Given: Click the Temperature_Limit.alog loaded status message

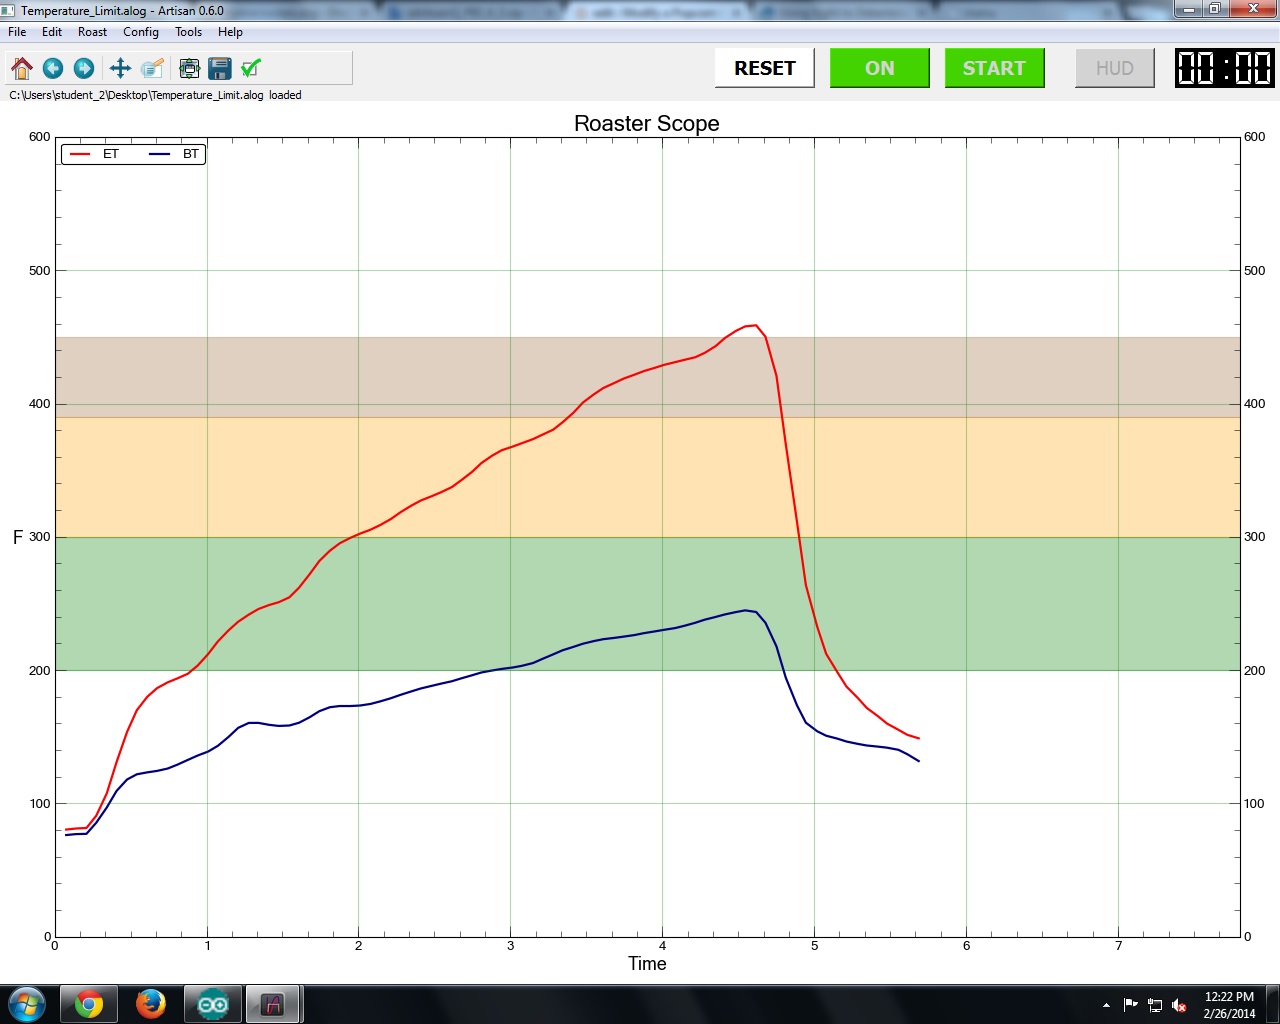Looking at the screenshot, I should (155, 95).
